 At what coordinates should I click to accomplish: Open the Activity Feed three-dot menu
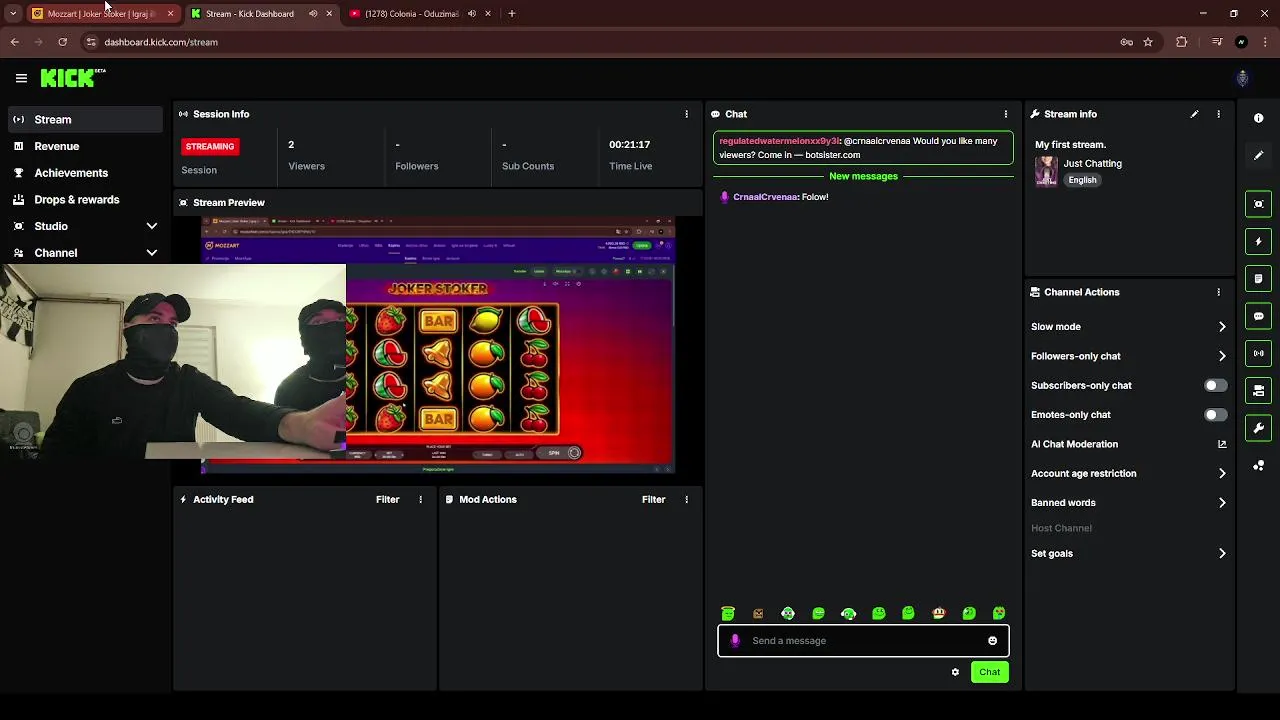coord(420,499)
